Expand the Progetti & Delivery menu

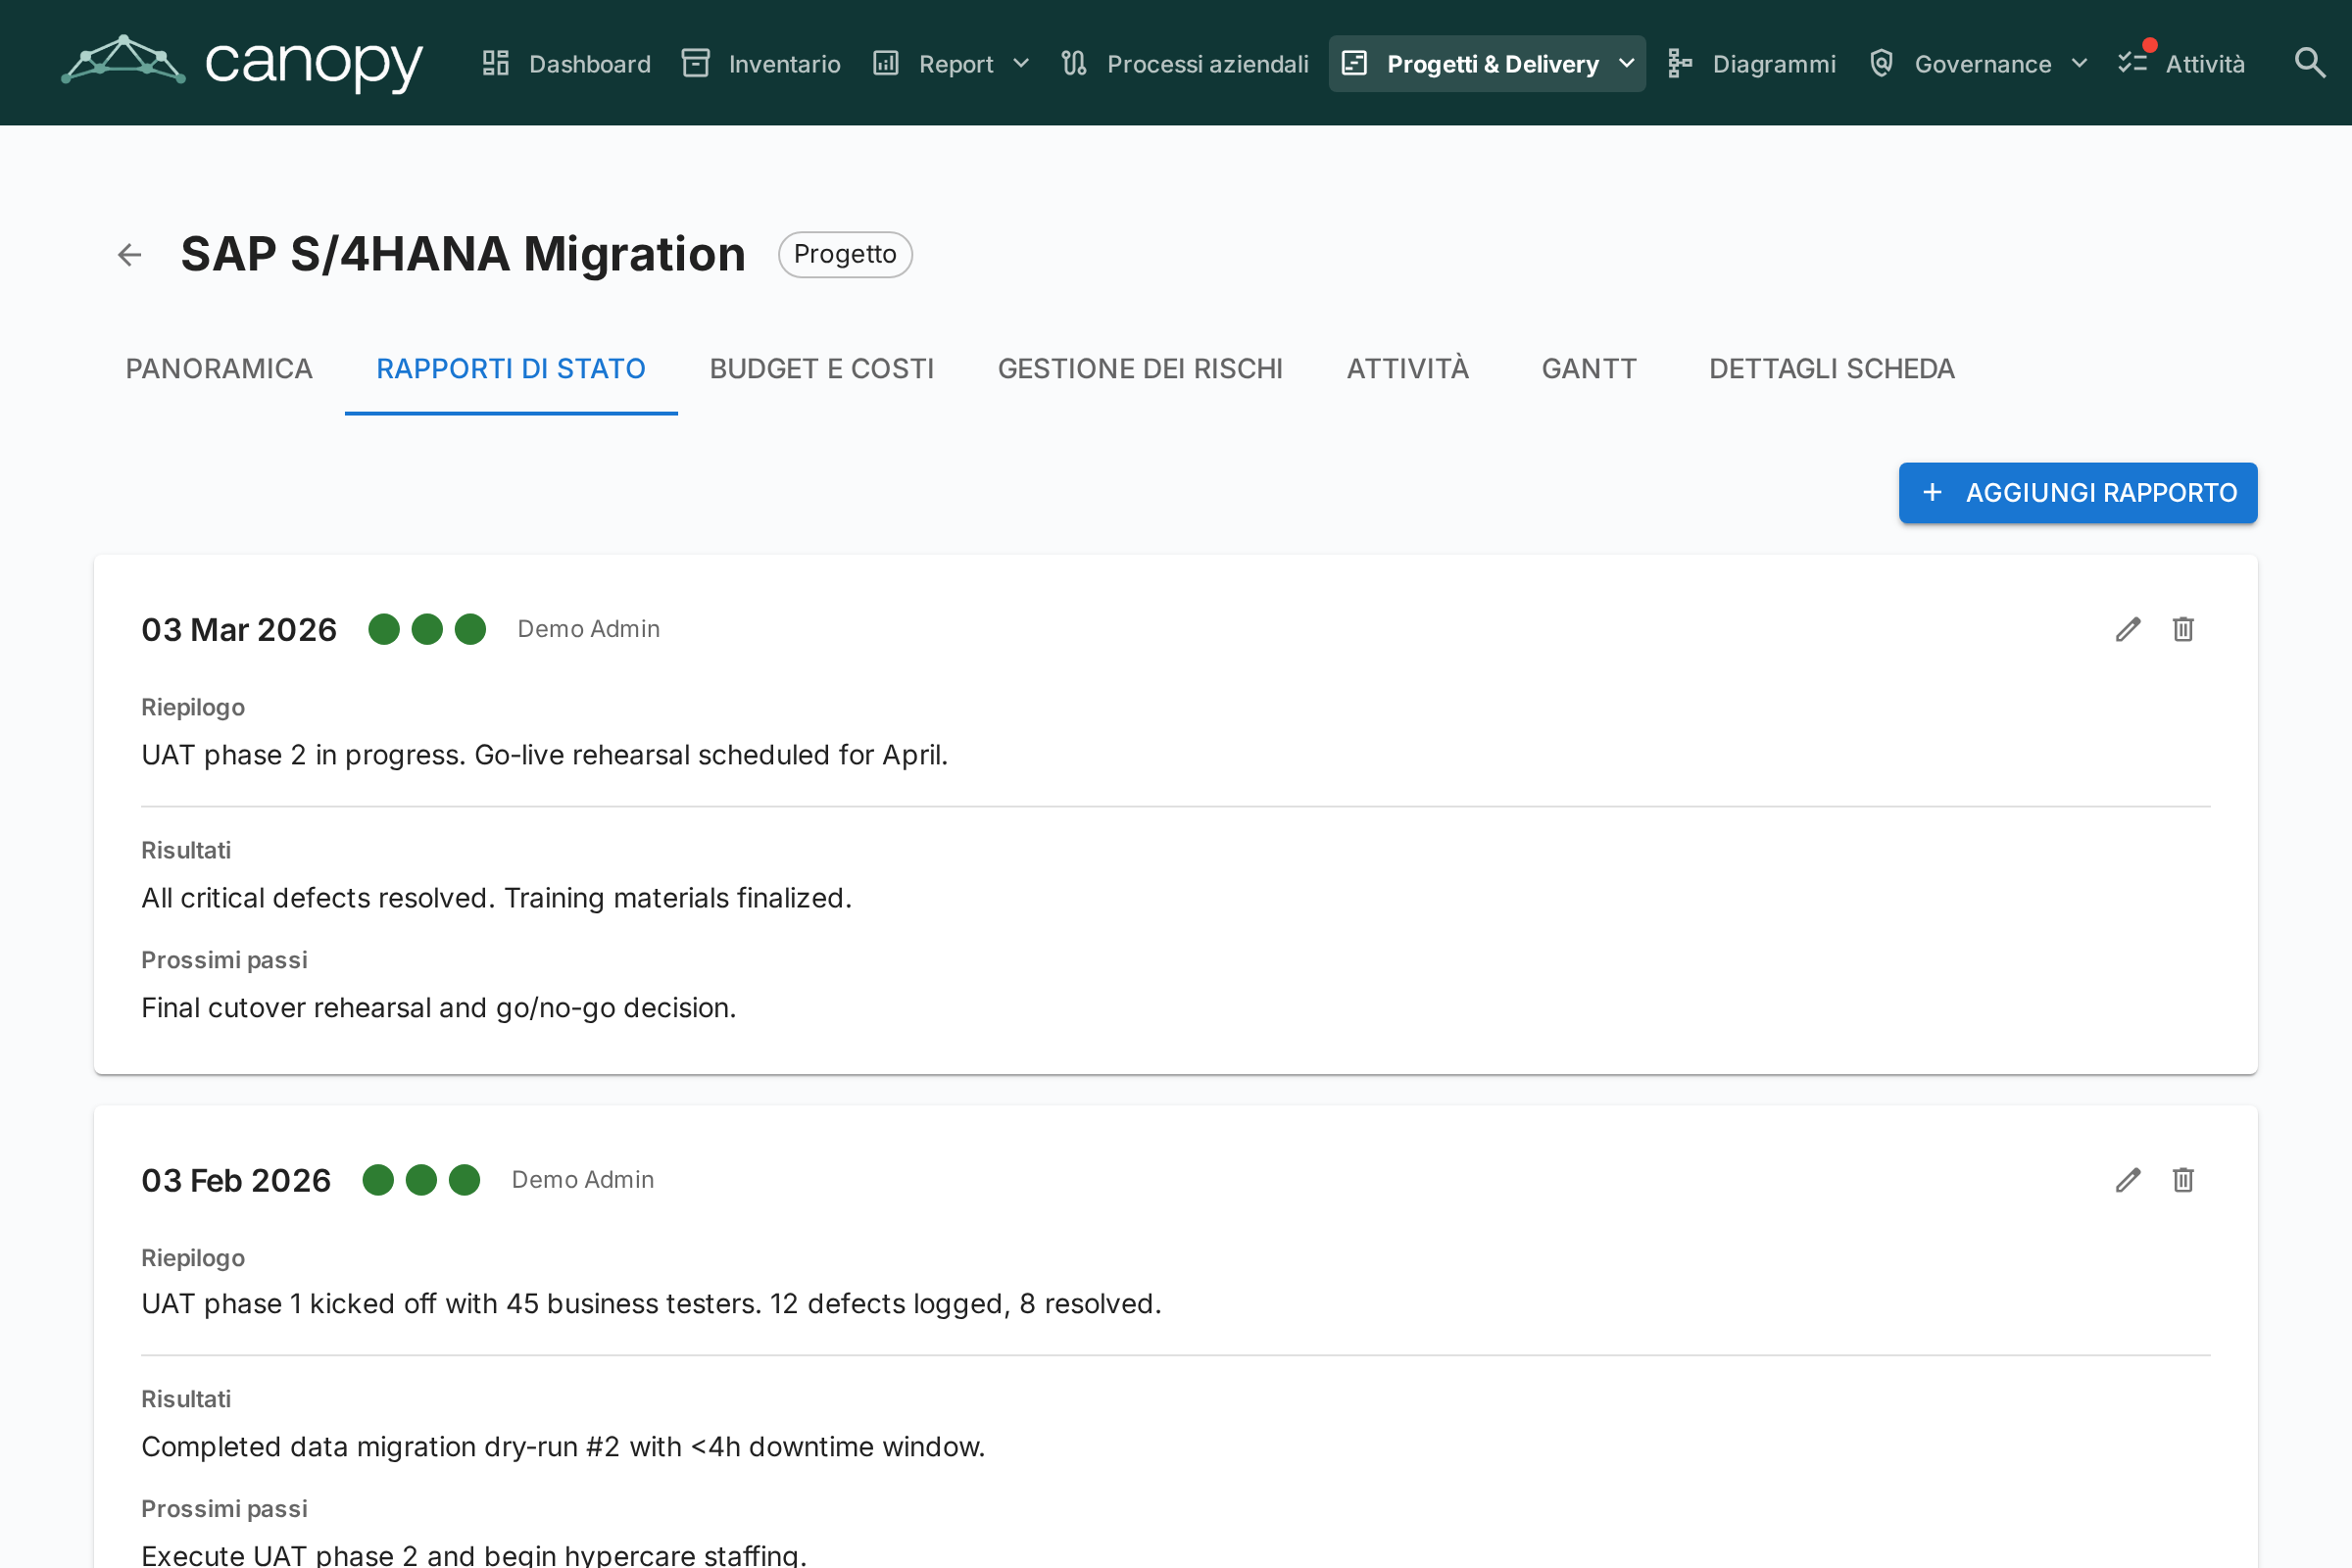click(1487, 64)
